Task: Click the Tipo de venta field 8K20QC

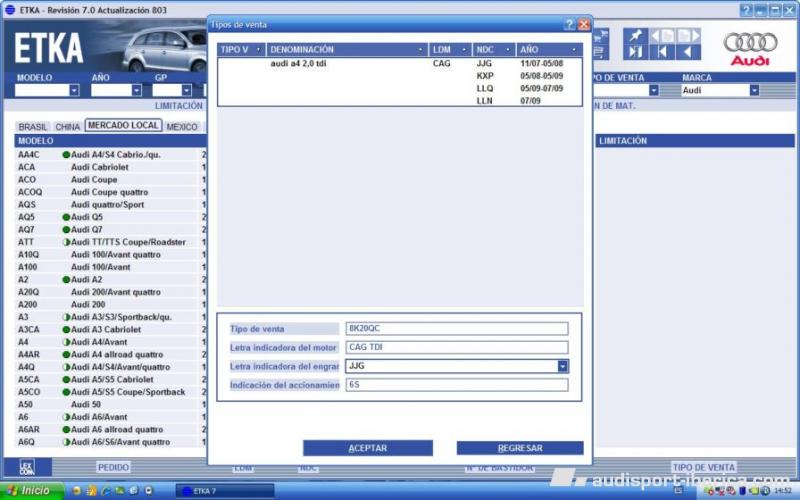Action: 457,329
